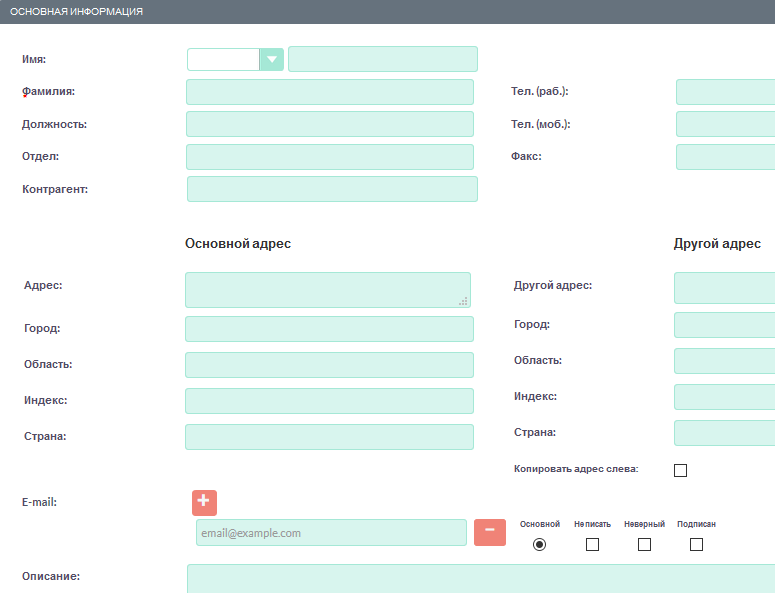
Task: Toggle Копировать адрес слева checkbox
Action: tap(680, 470)
